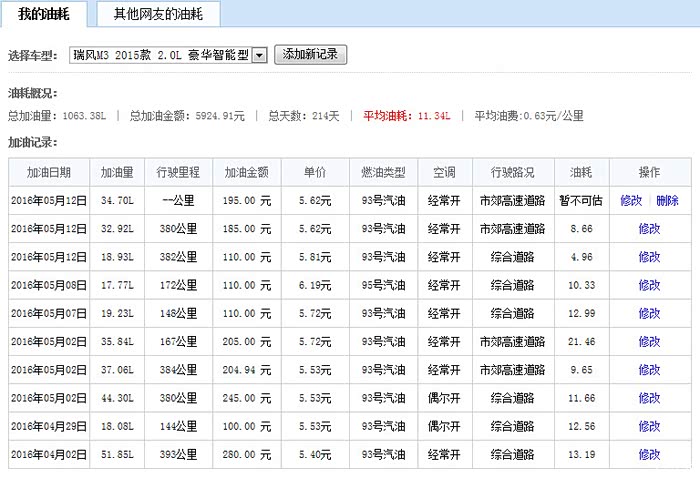
Task: Open the 其他网友的油耗 tab
Action: point(159,14)
